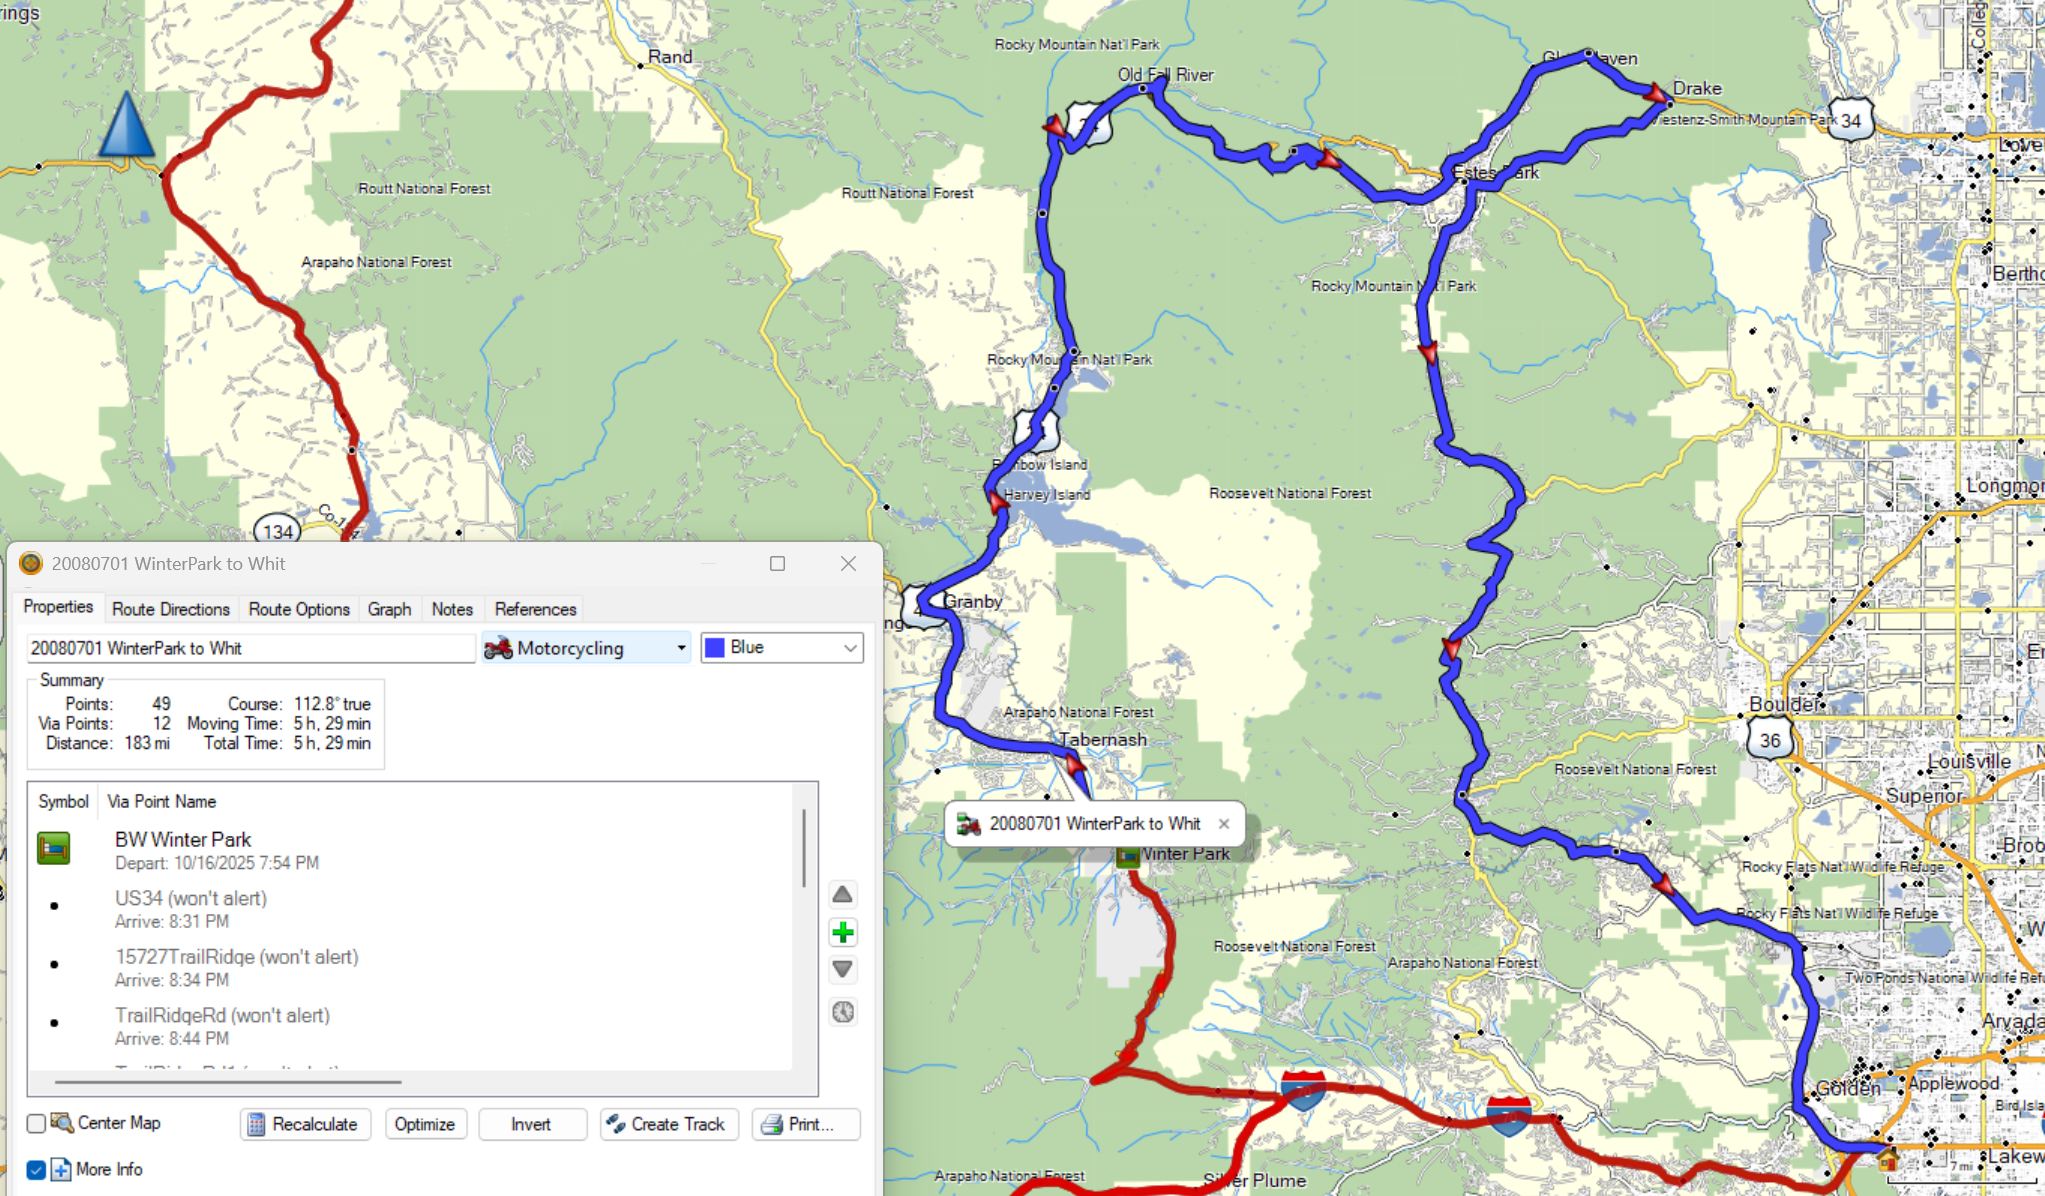Screen dimensions: 2045x1196
Task: Click Invert route button
Action: [x=531, y=1124]
